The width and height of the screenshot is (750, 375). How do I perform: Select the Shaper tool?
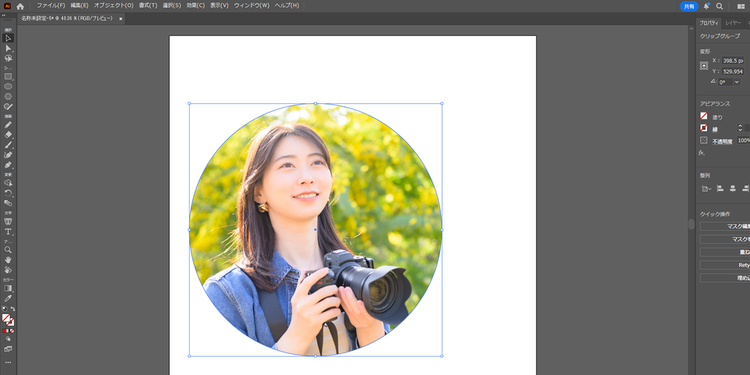pyautogui.click(x=8, y=106)
